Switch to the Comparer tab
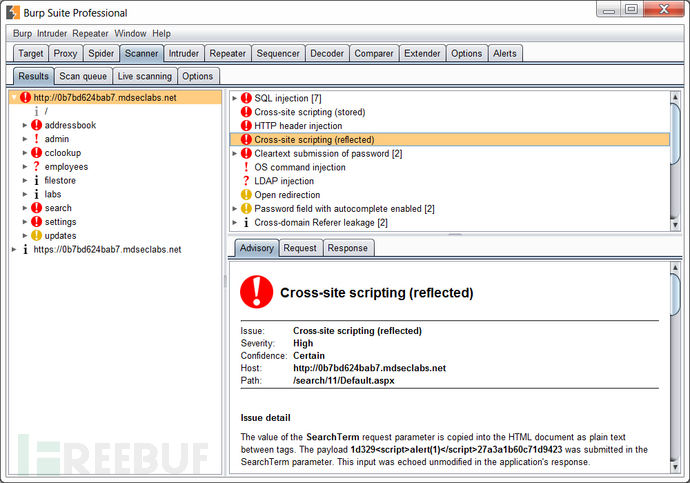Screen dimensions: 690x483 374,53
